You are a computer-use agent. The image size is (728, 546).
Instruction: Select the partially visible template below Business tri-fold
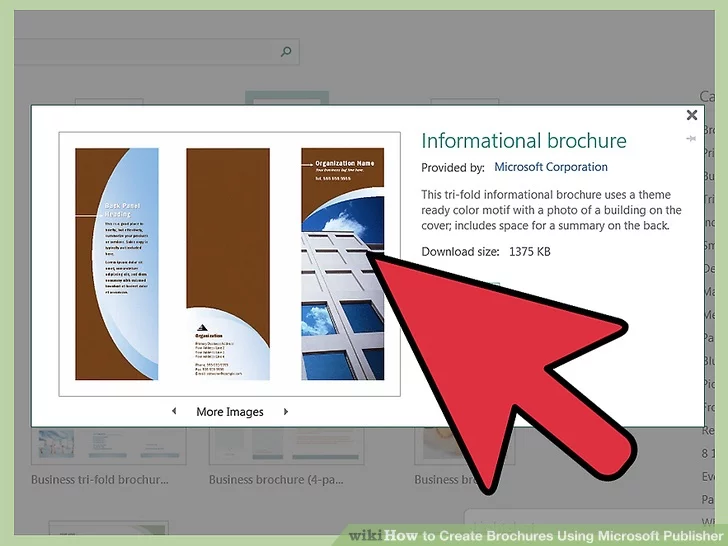click(95, 532)
